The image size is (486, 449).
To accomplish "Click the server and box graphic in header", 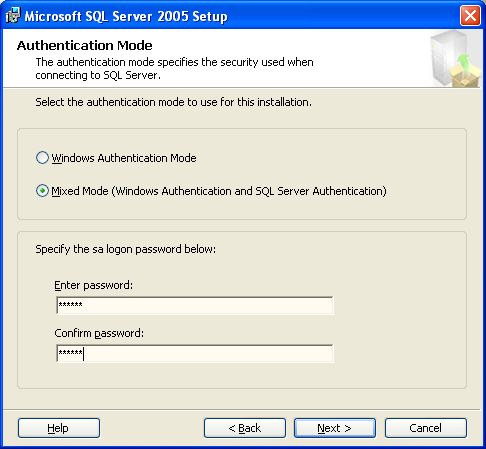I will pos(456,59).
